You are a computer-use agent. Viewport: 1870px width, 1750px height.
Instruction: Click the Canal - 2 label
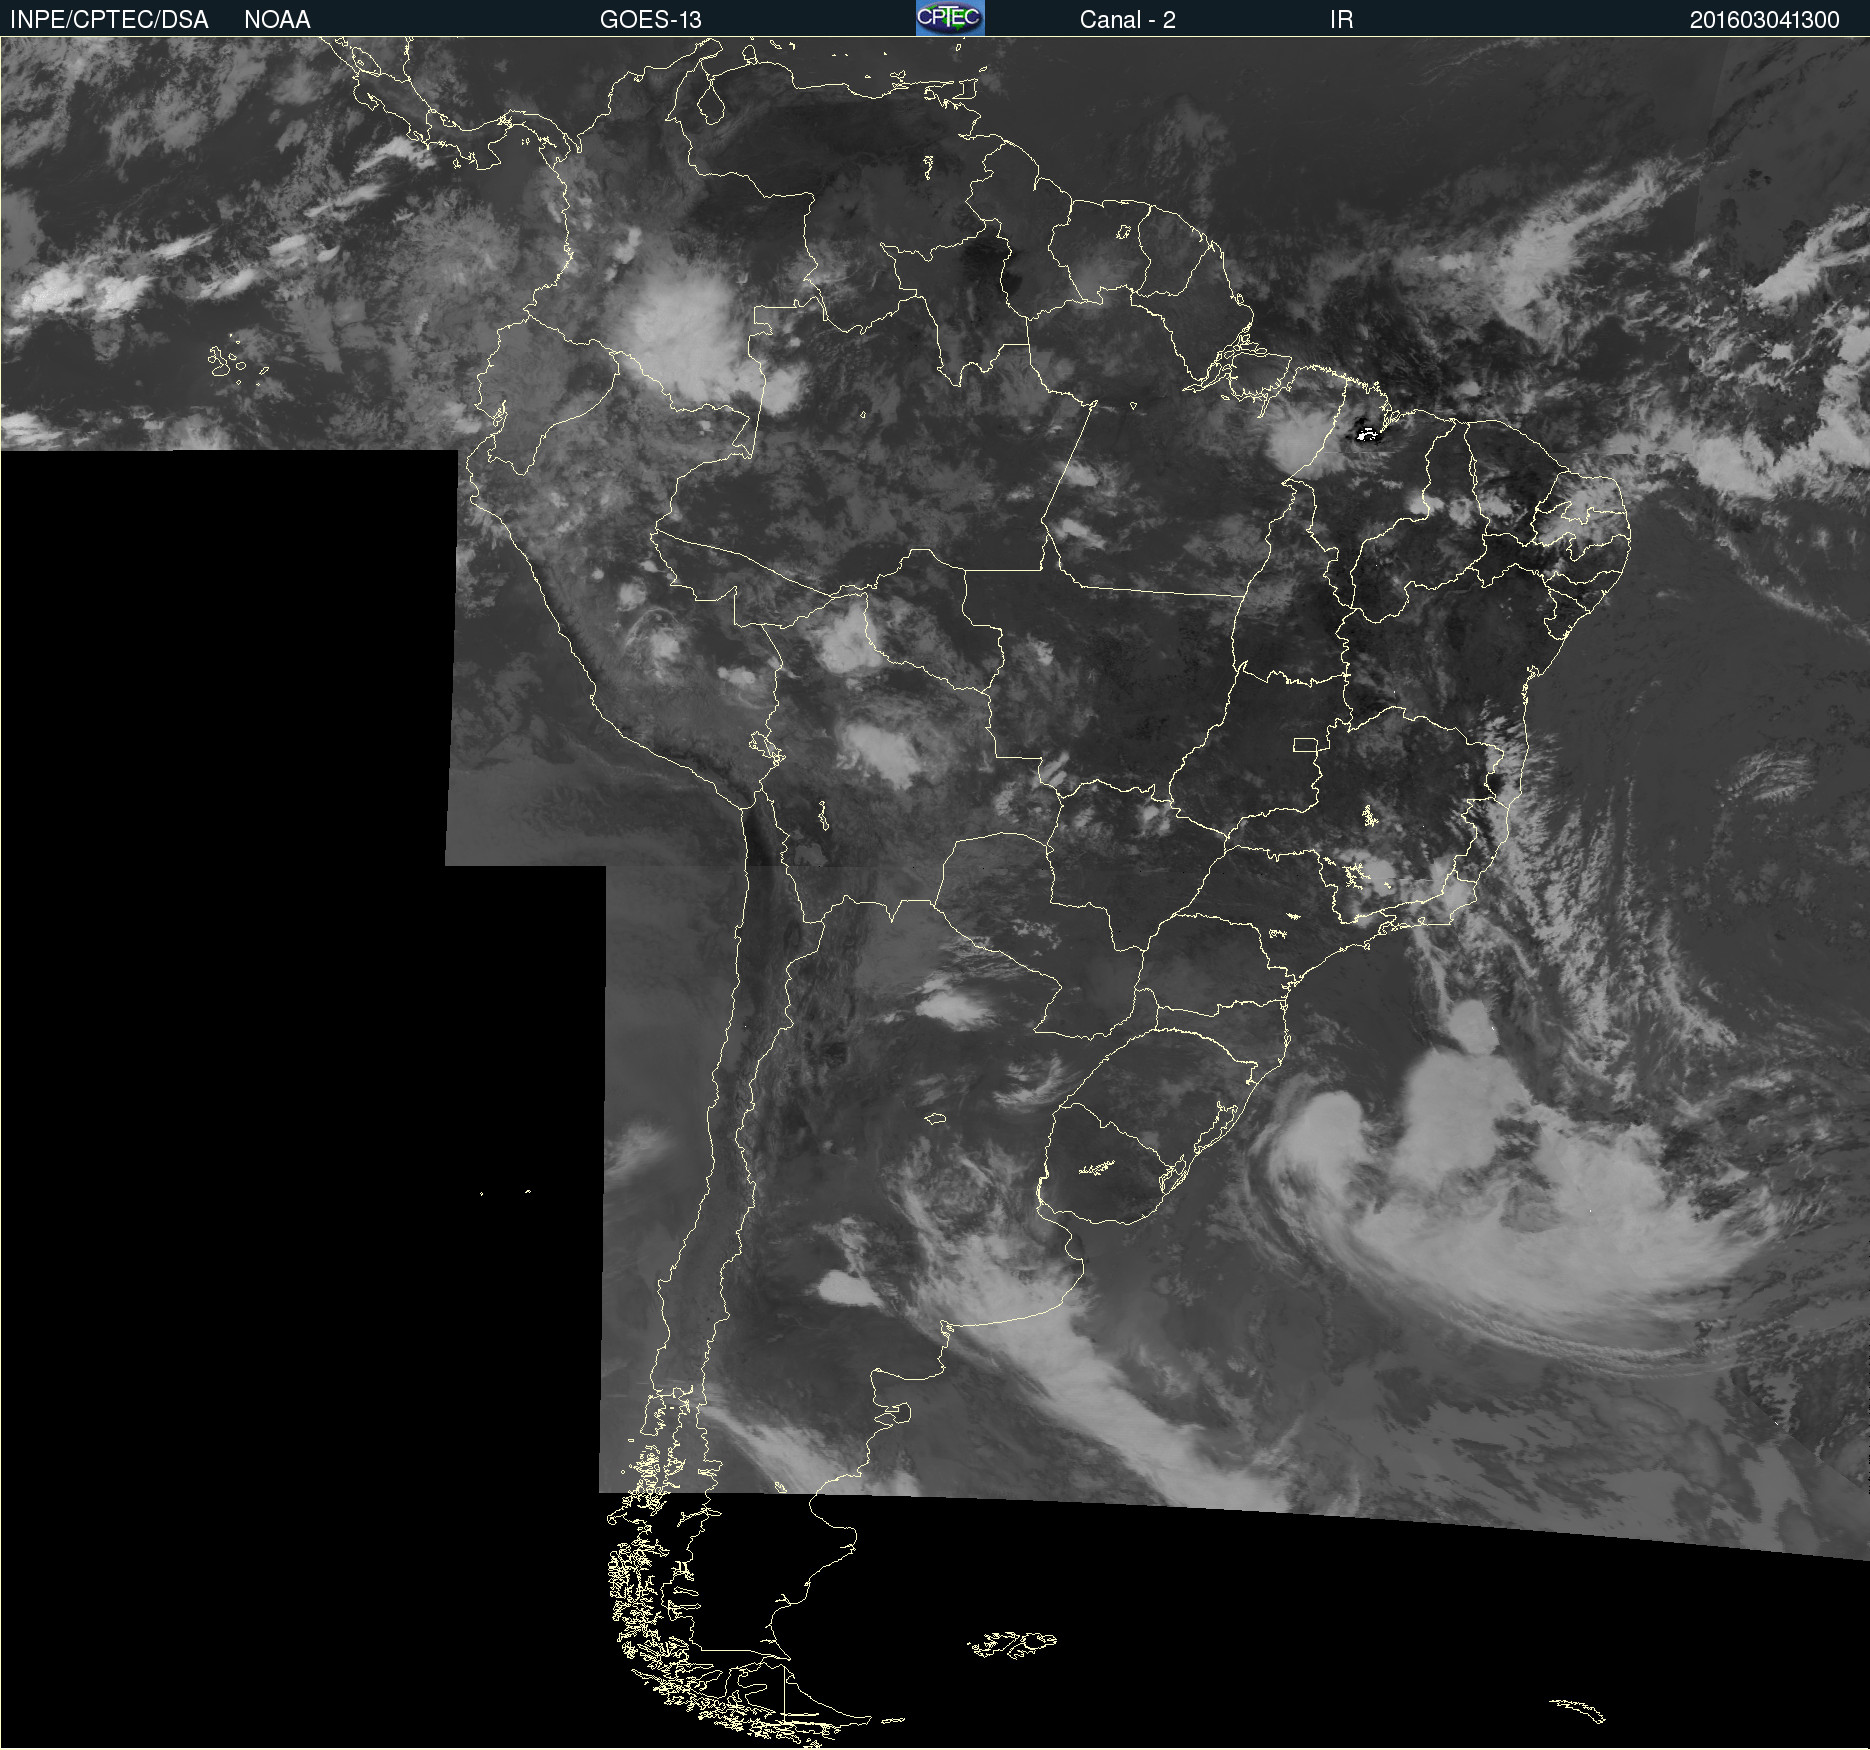click(x=1127, y=20)
